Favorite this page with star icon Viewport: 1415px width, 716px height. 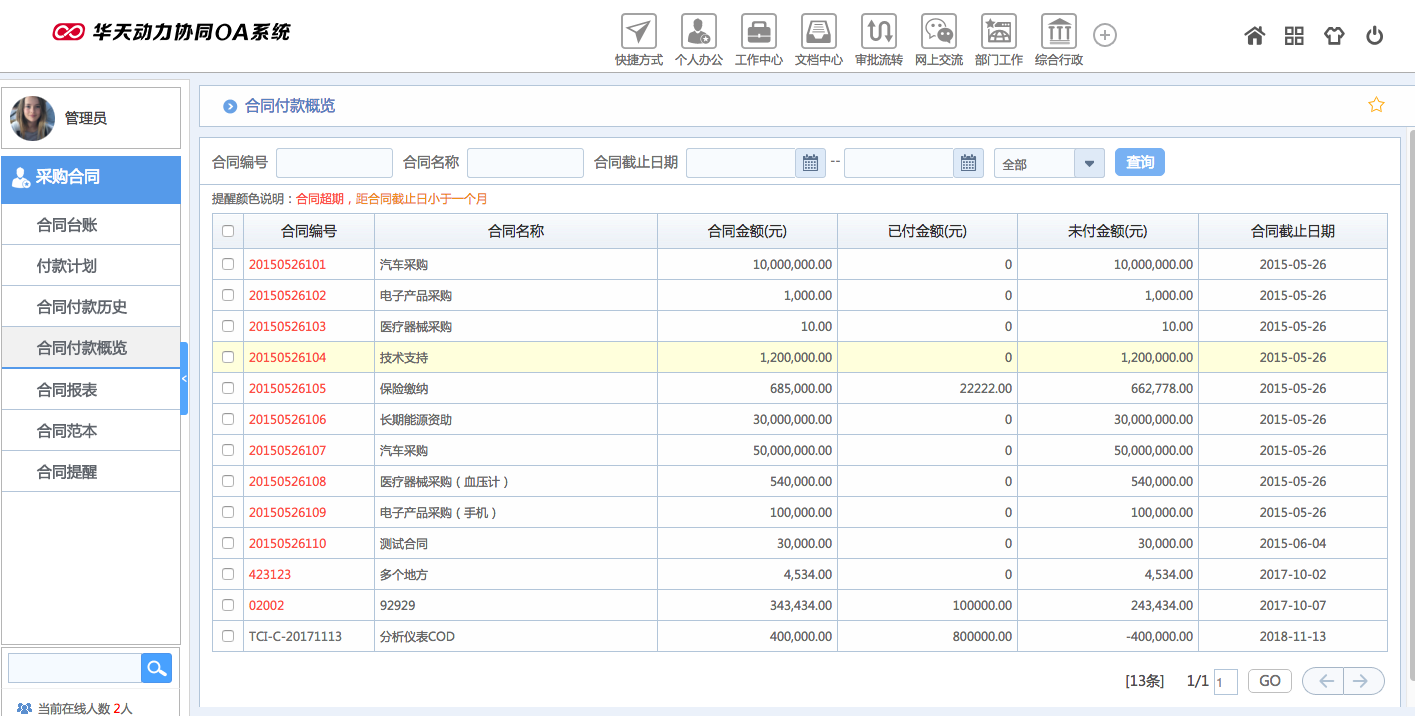(x=1376, y=105)
